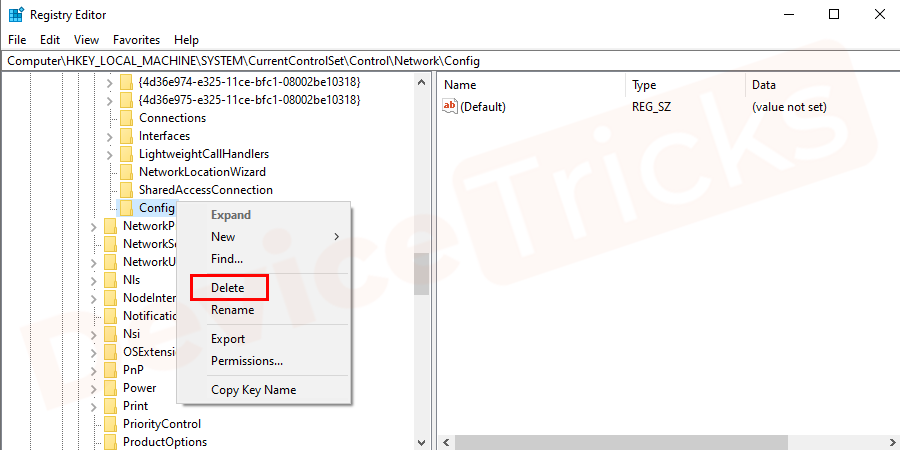This screenshot has height=450, width=900.
Task: Choose Rename in the context menu
Action: click(232, 310)
